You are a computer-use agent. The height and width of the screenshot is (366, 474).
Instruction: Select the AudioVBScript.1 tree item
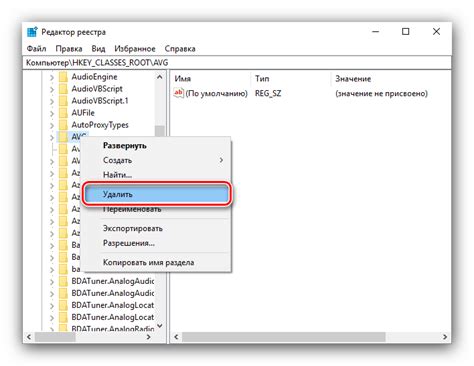(100, 101)
